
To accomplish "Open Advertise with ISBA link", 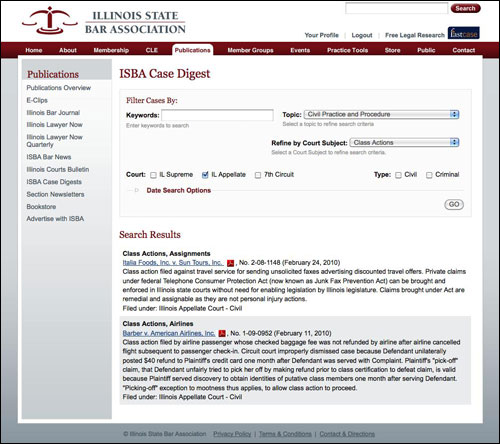I will 55,219.
